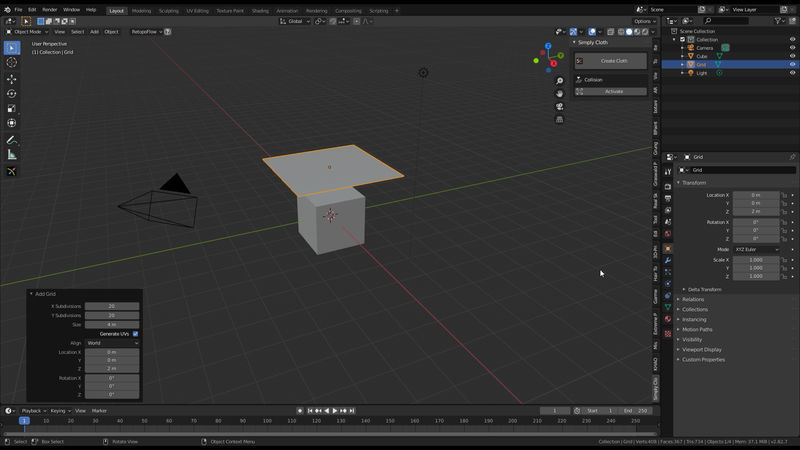Open the timeline Playback menu
Image resolution: width=800 pixels, height=450 pixels.
pyautogui.click(x=34, y=411)
